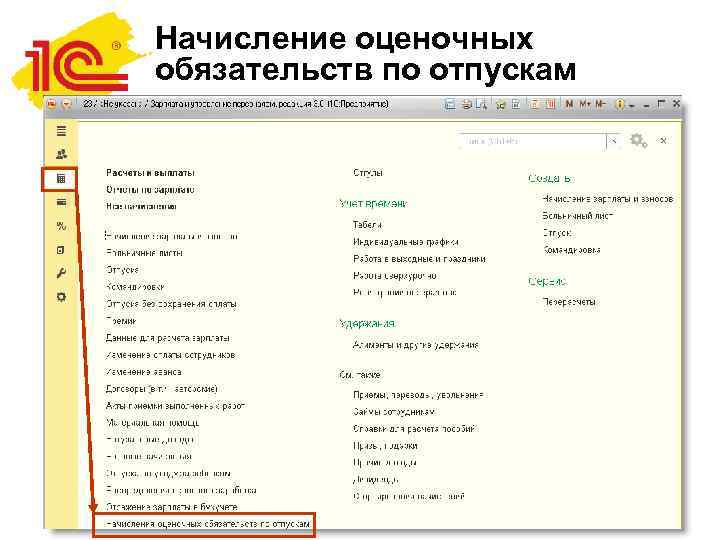Open 'Договоры (в т.ч. авторские)'
Image resolution: width=720 pixels, height=540 pixels.
tap(162, 389)
